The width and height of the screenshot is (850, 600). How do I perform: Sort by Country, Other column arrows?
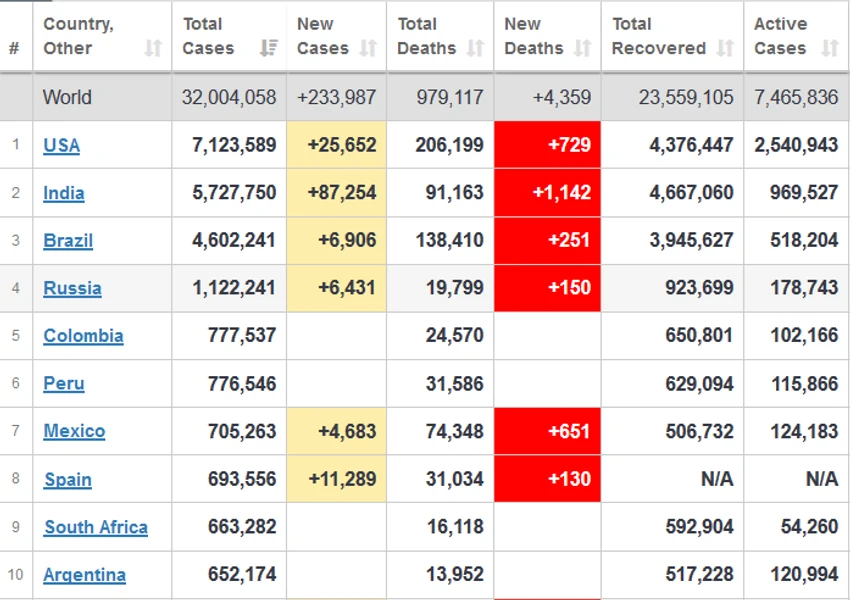(153, 48)
